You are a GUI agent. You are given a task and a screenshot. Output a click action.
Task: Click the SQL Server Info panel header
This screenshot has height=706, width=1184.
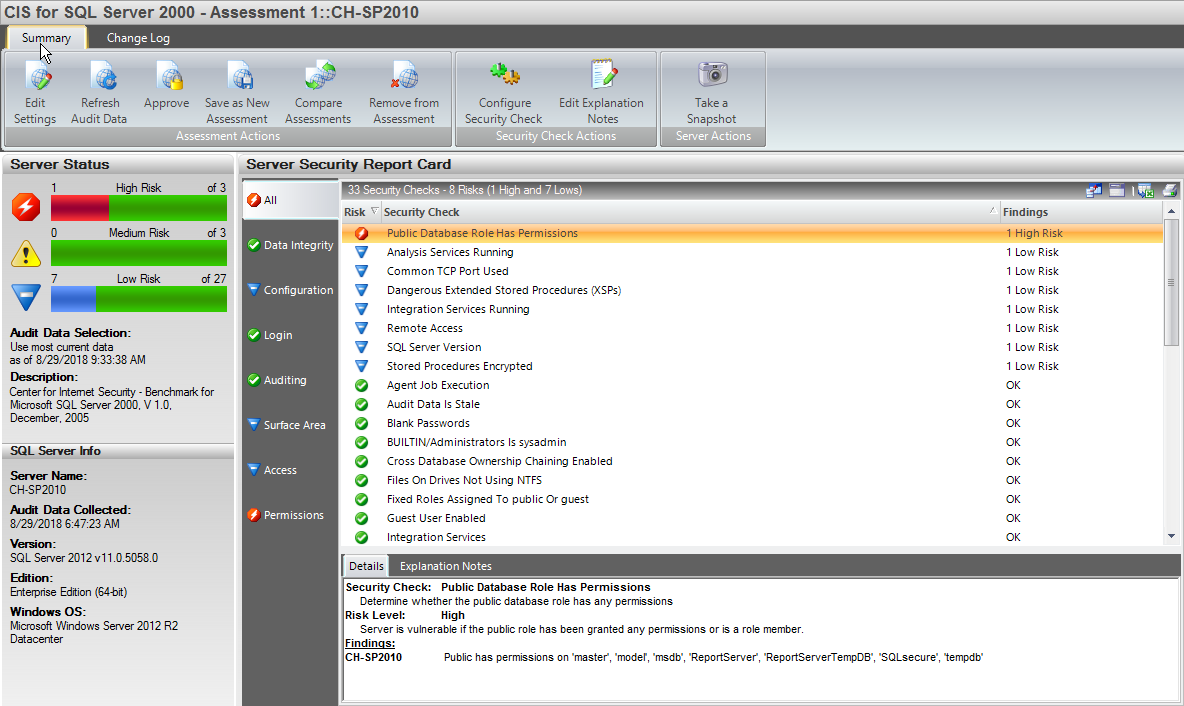pyautogui.click(x=118, y=451)
